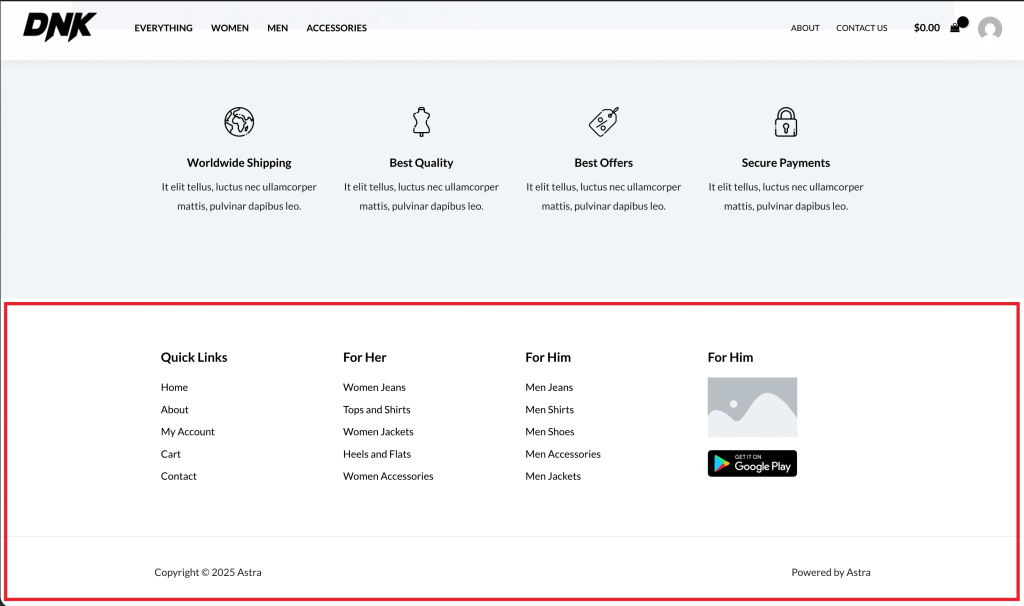
Task: Click the $0.00 cart total
Action: 925,28
